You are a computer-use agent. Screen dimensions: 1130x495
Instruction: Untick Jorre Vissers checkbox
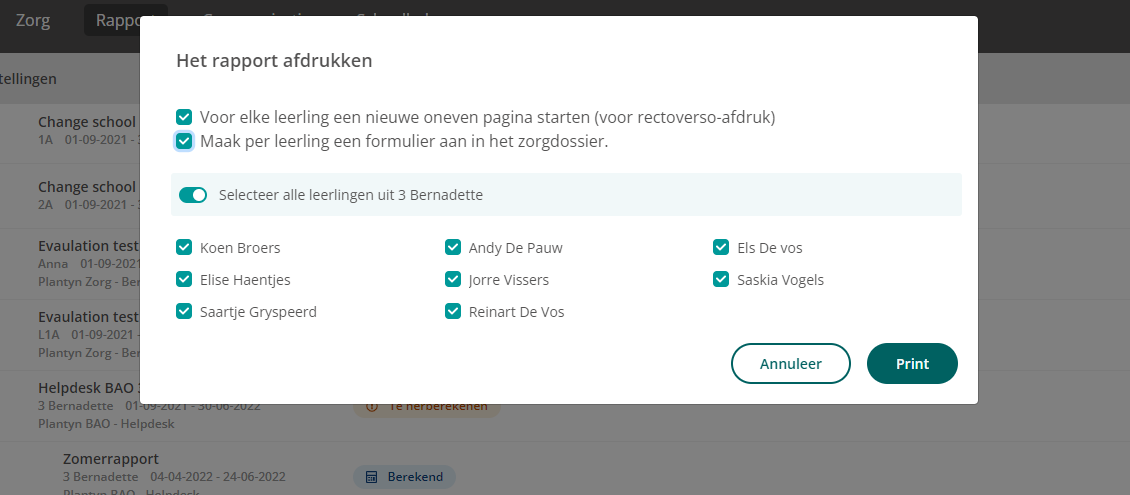453,280
